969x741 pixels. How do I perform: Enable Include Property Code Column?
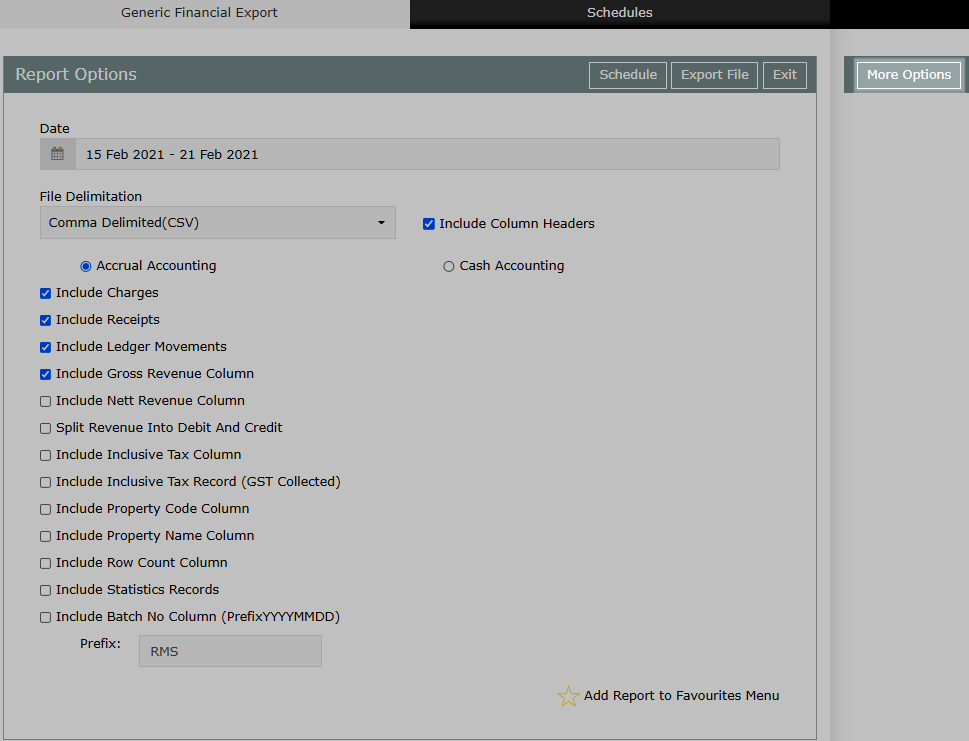45,510
